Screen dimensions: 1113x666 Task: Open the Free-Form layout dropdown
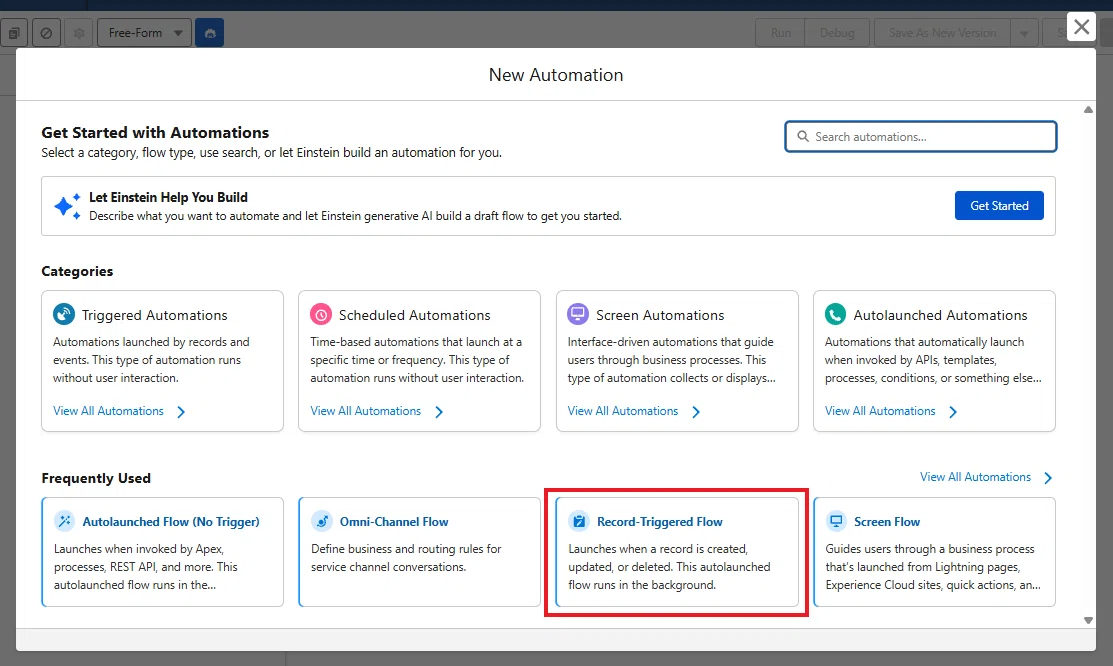coord(144,33)
